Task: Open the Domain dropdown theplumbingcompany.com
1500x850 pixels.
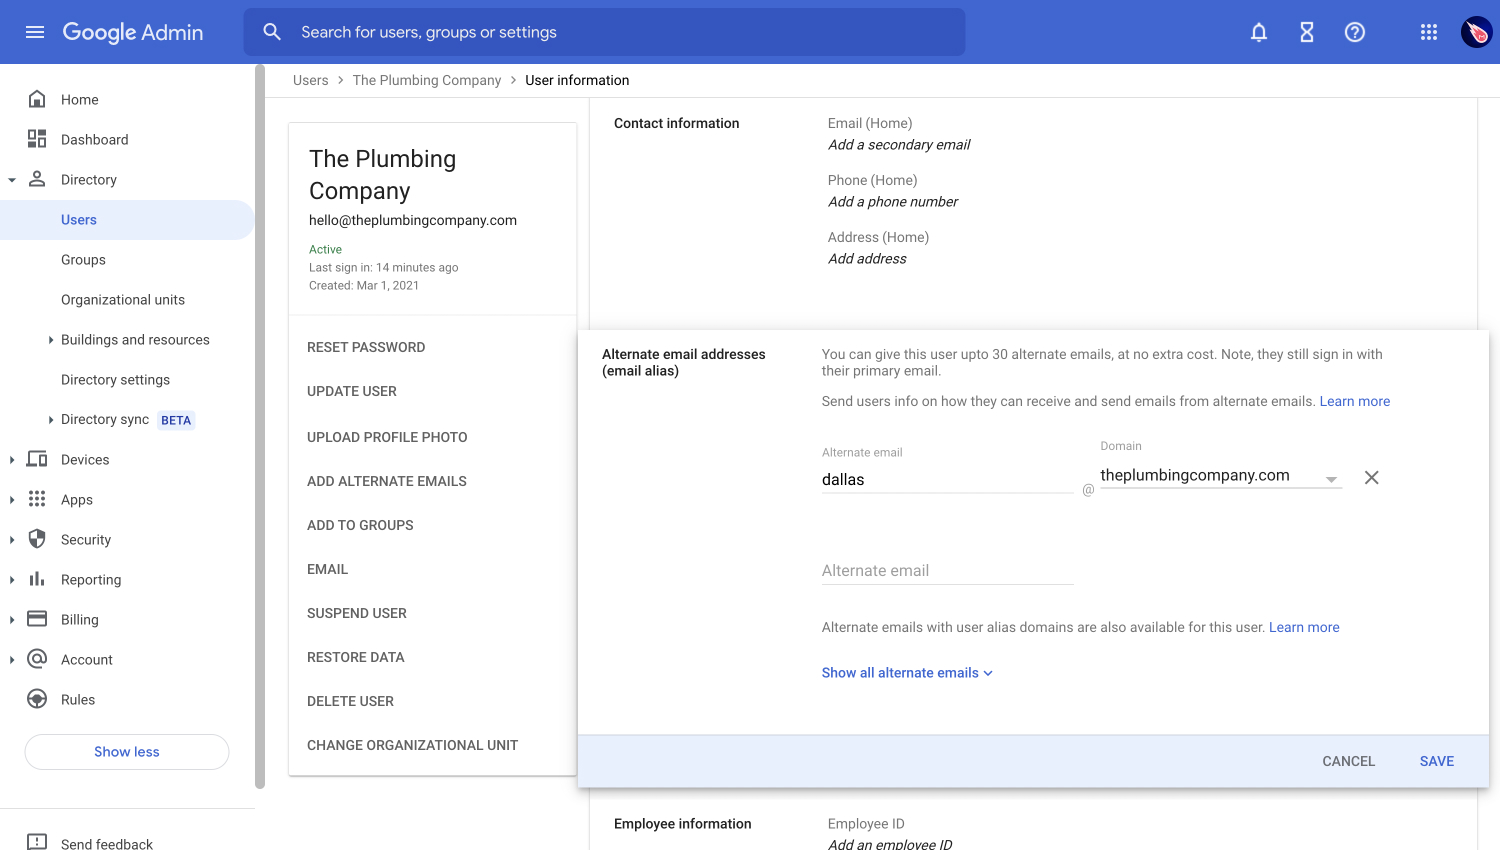Action: (1220, 476)
